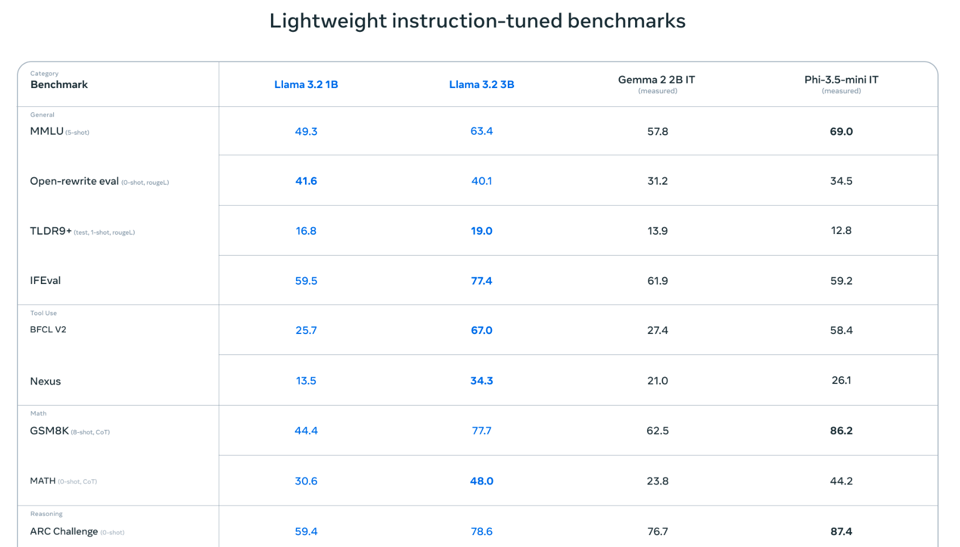This screenshot has width=960, height=547.
Task: Click the Llama 3.2 1B MMLU score 49.3
Action: click(x=306, y=131)
